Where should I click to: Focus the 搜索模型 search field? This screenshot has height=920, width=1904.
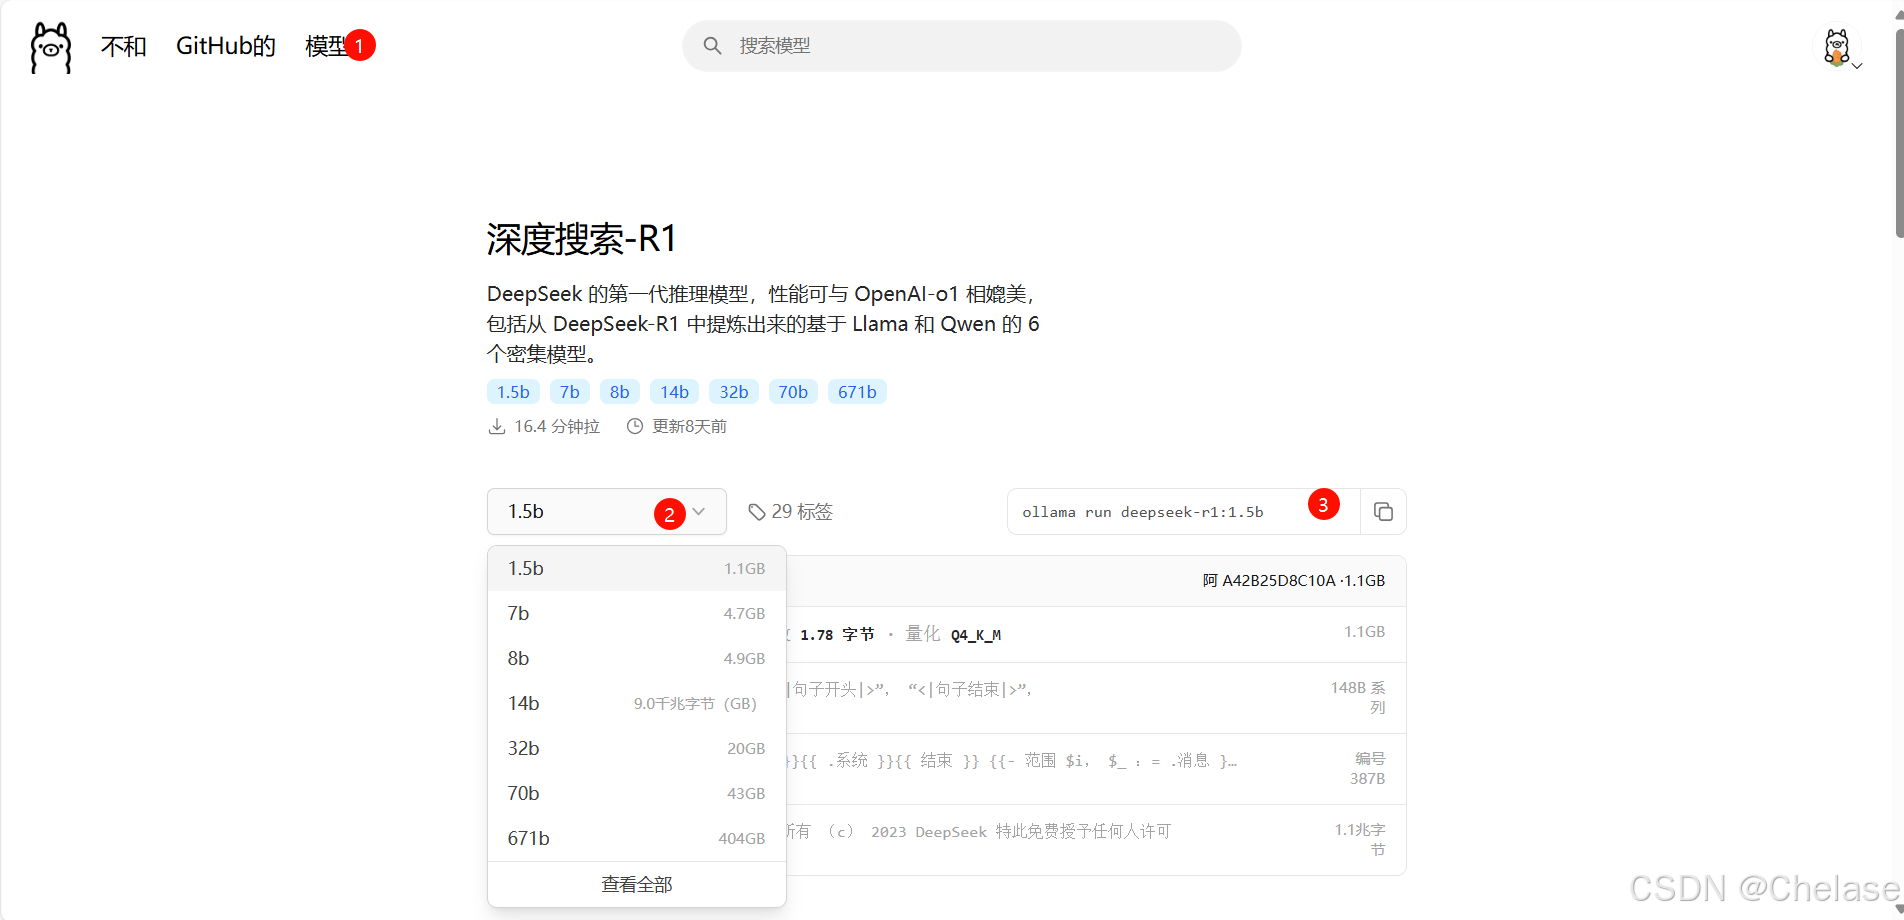pyautogui.click(x=962, y=46)
